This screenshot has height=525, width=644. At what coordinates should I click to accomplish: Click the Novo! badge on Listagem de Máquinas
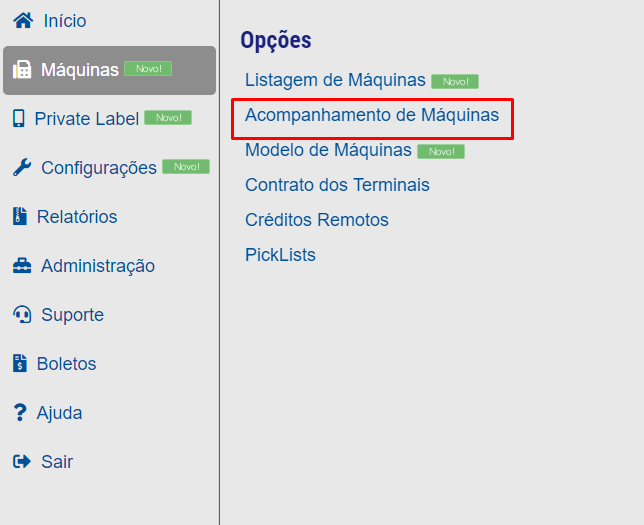click(x=455, y=81)
